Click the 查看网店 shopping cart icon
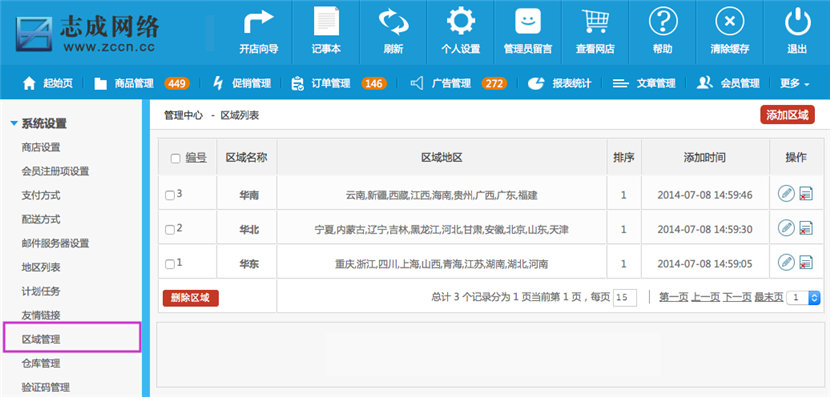 pos(595,22)
